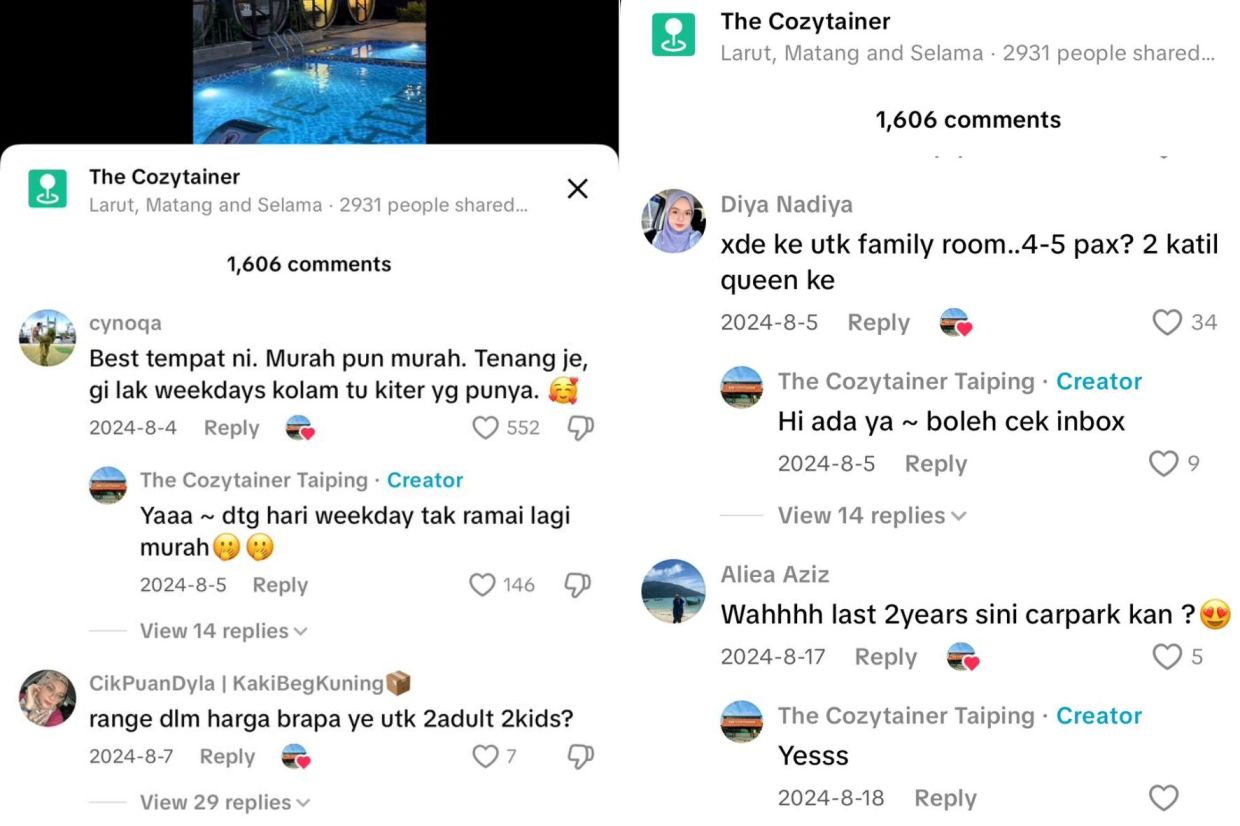This screenshot has width=1240, height=826.
Task: Like Aliea Aziz's carpark comment
Action: pyautogui.click(x=1167, y=656)
